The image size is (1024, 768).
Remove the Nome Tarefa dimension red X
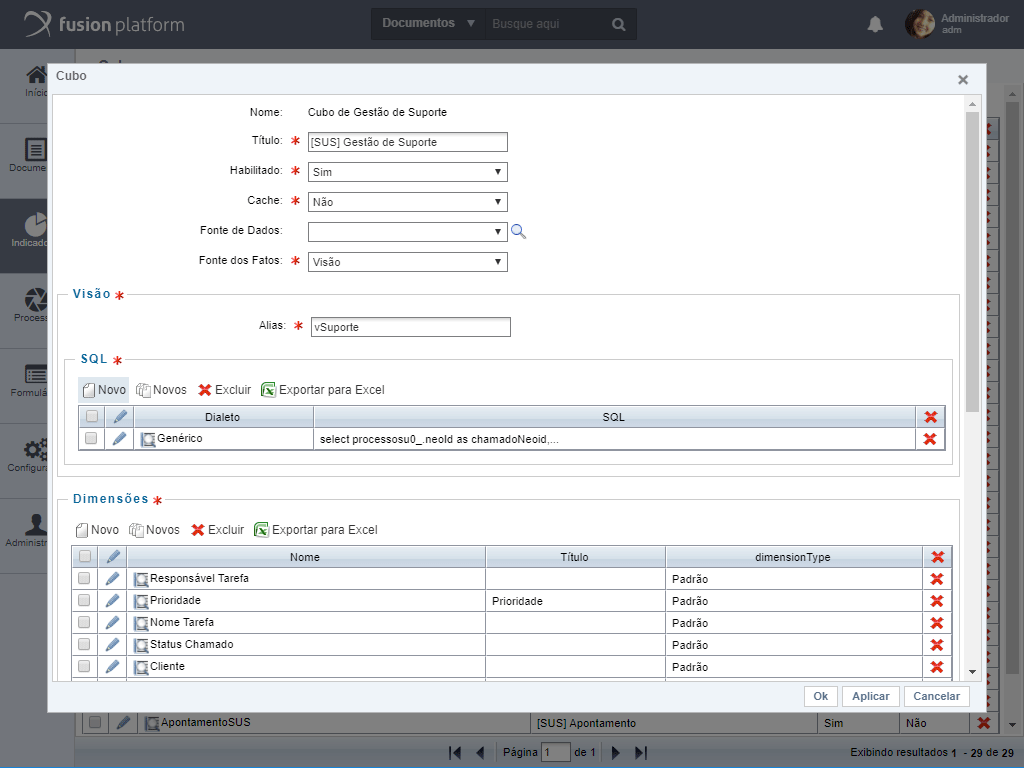point(937,623)
